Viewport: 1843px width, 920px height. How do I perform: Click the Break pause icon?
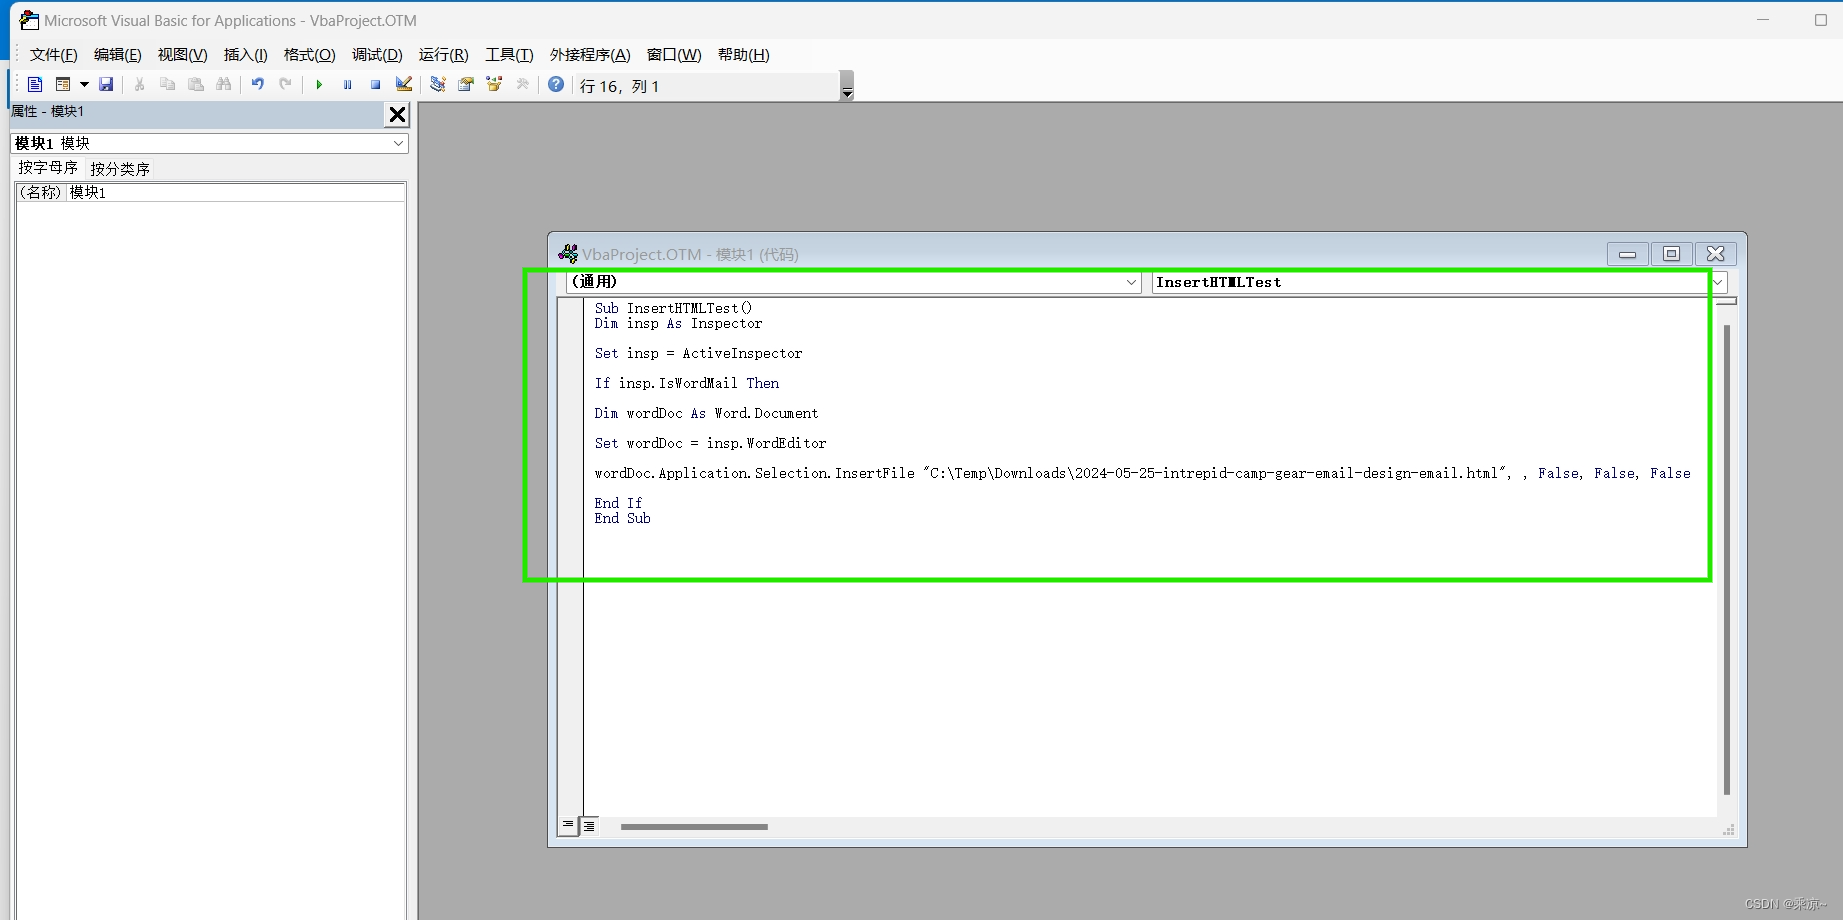click(x=347, y=85)
